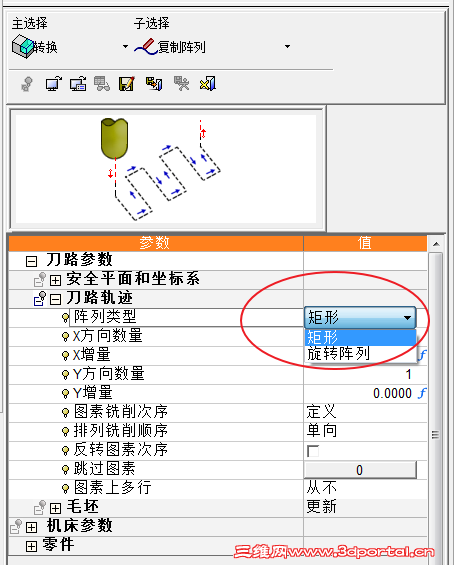The width and height of the screenshot is (454, 565).
Task: Click the 毛坯 value 更新
Action: (x=321, y=507)
